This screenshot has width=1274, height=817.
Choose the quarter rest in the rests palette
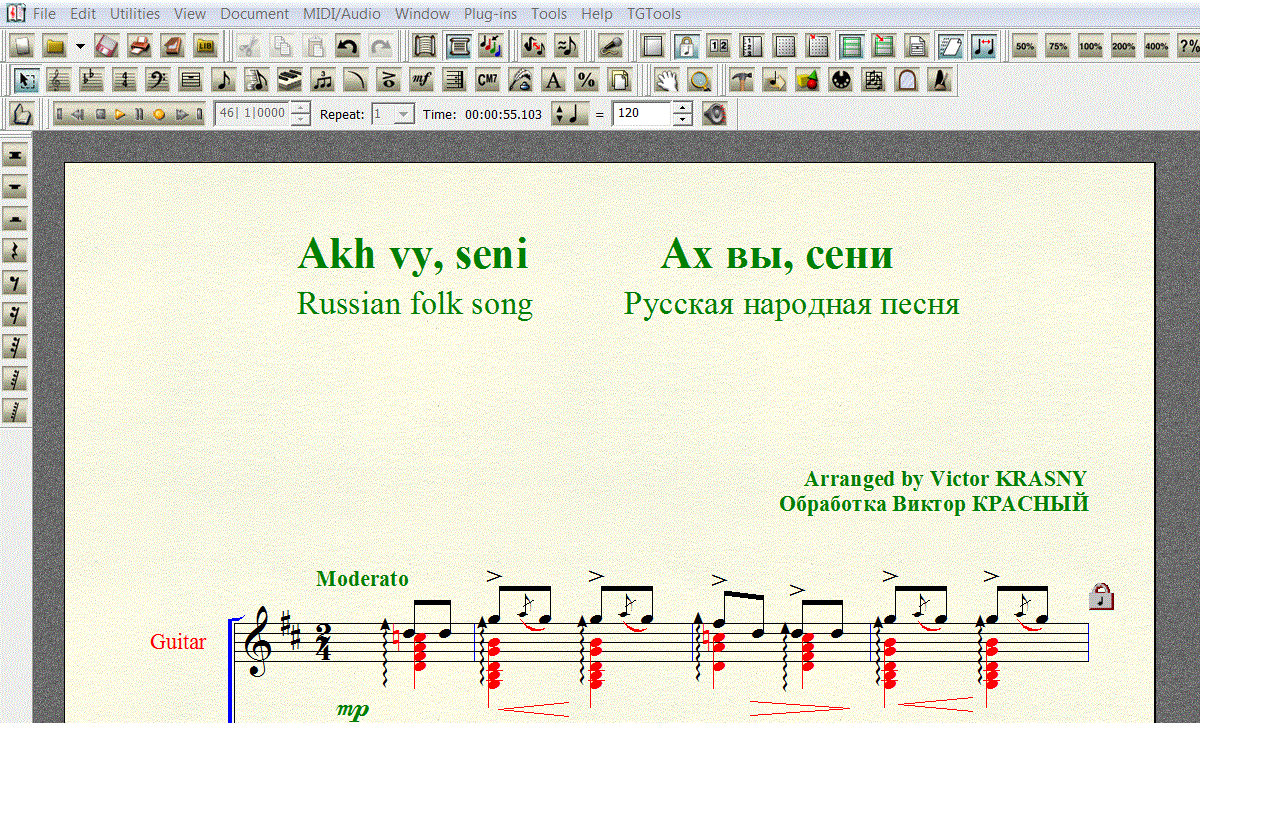(15, 251)
